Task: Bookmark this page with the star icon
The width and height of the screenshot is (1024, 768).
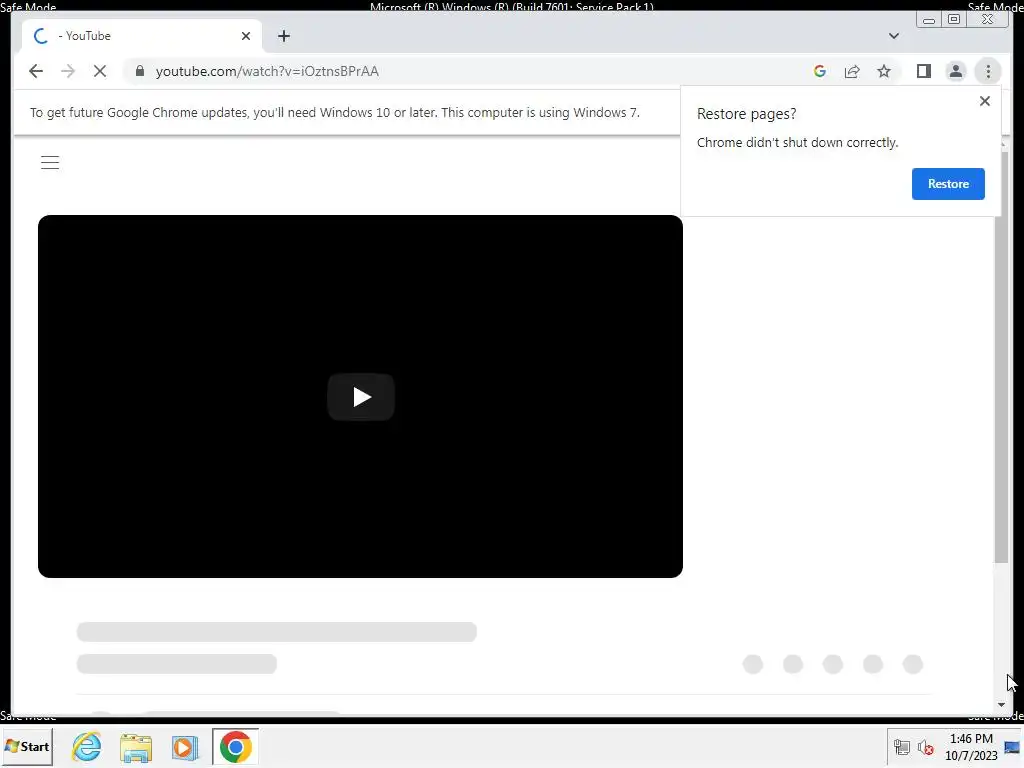Action: pyautogui.click(x=884, y=71)
